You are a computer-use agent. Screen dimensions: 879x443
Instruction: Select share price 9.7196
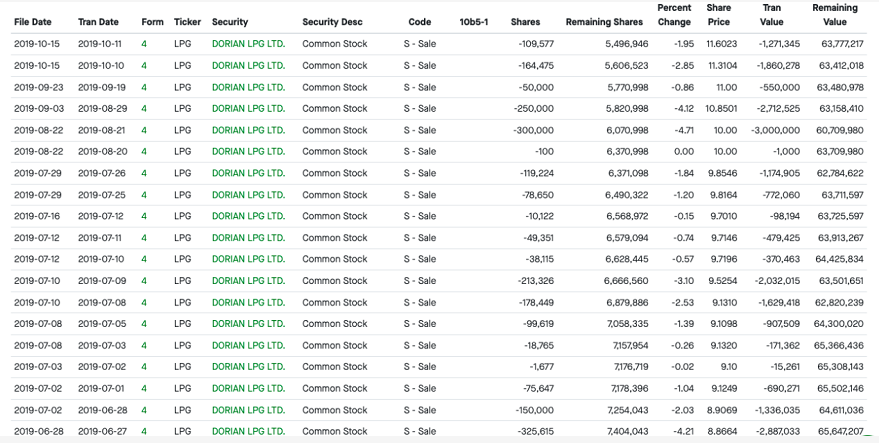coord(724,259)
